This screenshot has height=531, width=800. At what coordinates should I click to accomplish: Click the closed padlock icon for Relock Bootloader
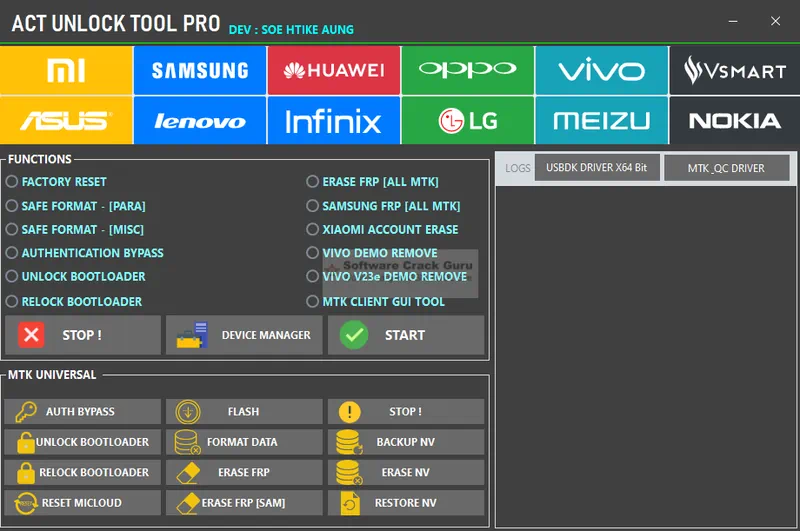click(26, 473)
